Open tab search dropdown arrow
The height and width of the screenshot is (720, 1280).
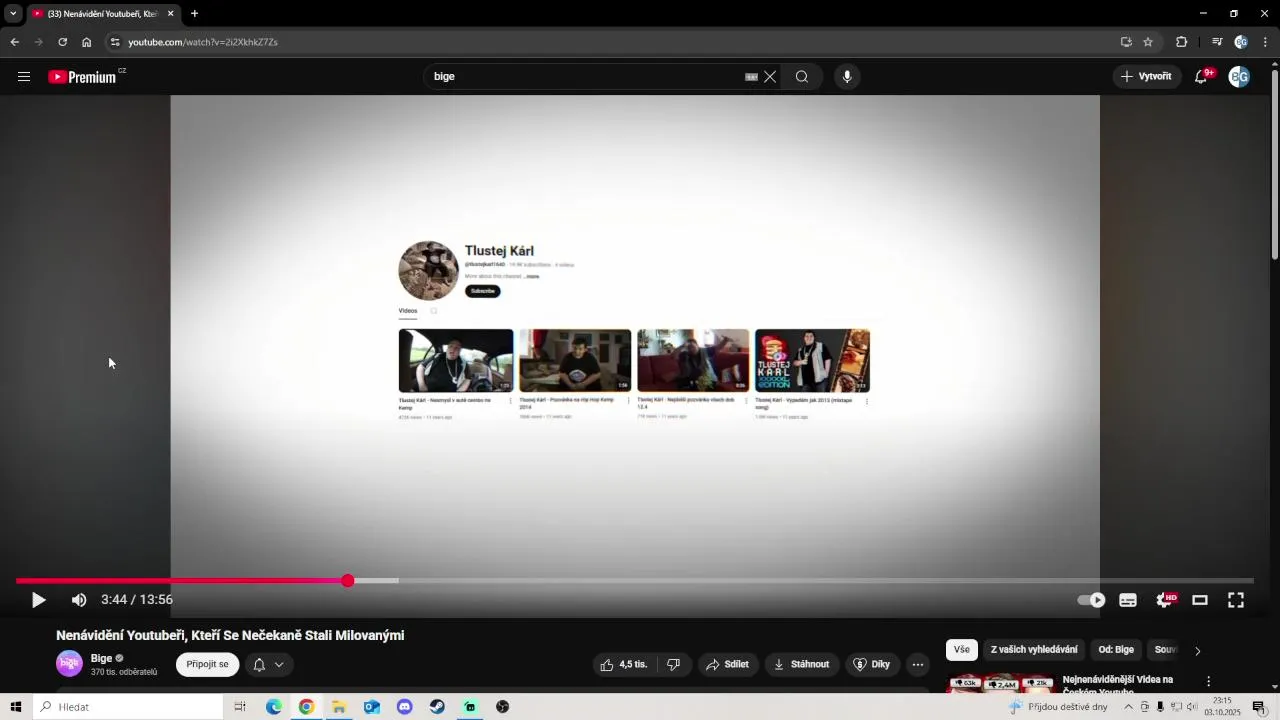[13, 14]
